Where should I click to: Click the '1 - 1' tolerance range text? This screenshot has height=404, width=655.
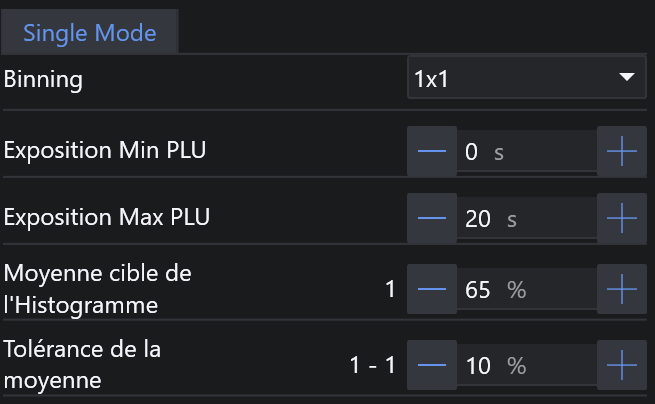[372, 366]
